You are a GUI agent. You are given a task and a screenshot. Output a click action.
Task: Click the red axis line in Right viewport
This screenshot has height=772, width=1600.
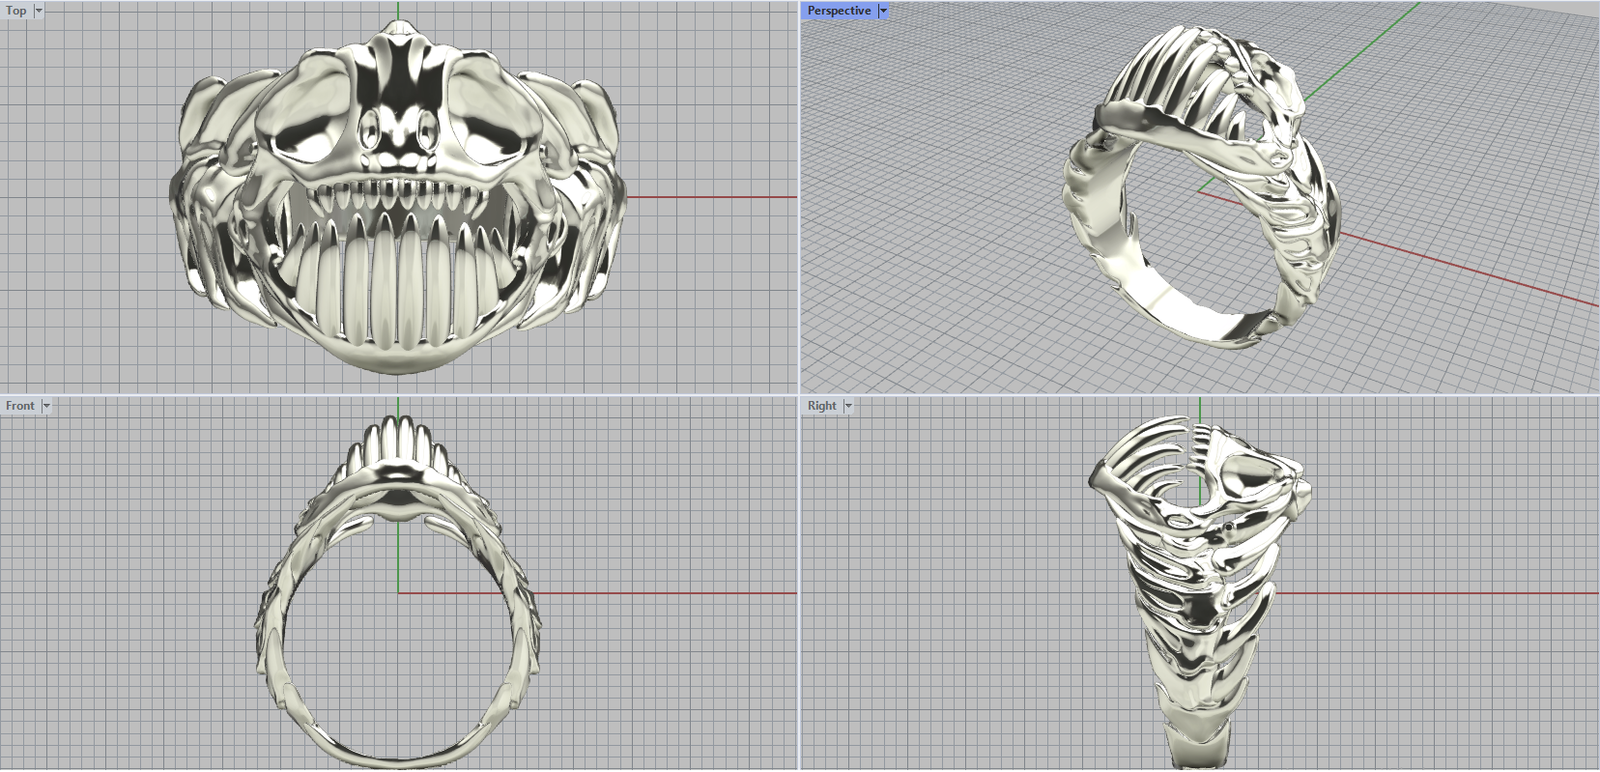click(x=1450, y=593)
